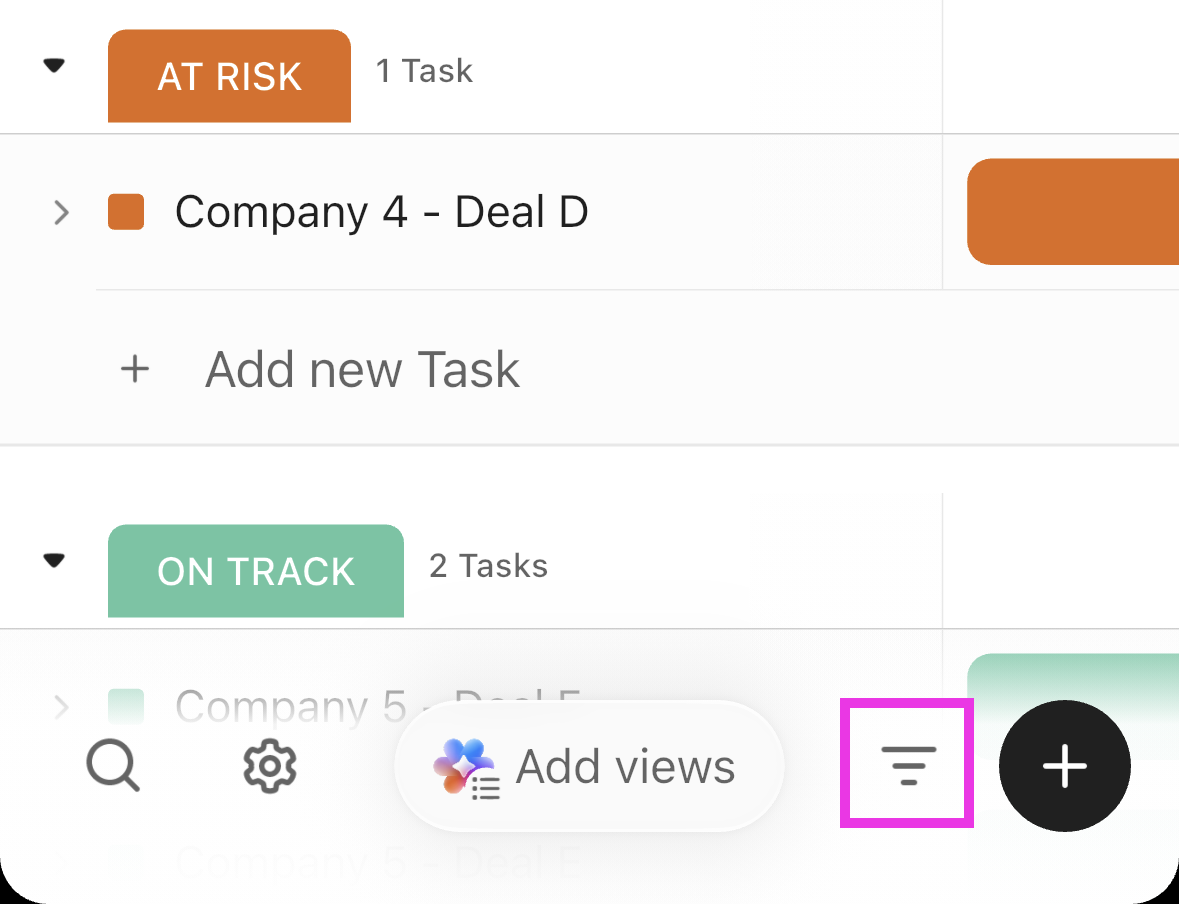Screen dimensions: 1180x904
Task: Collapse the AT RISK group
Action: pos(55,64)
